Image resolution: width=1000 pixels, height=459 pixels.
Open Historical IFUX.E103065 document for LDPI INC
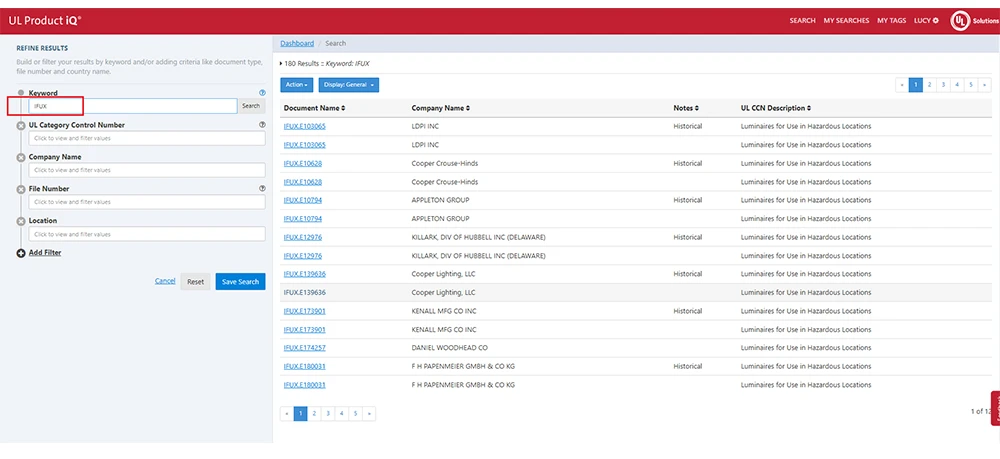[305, 126]
